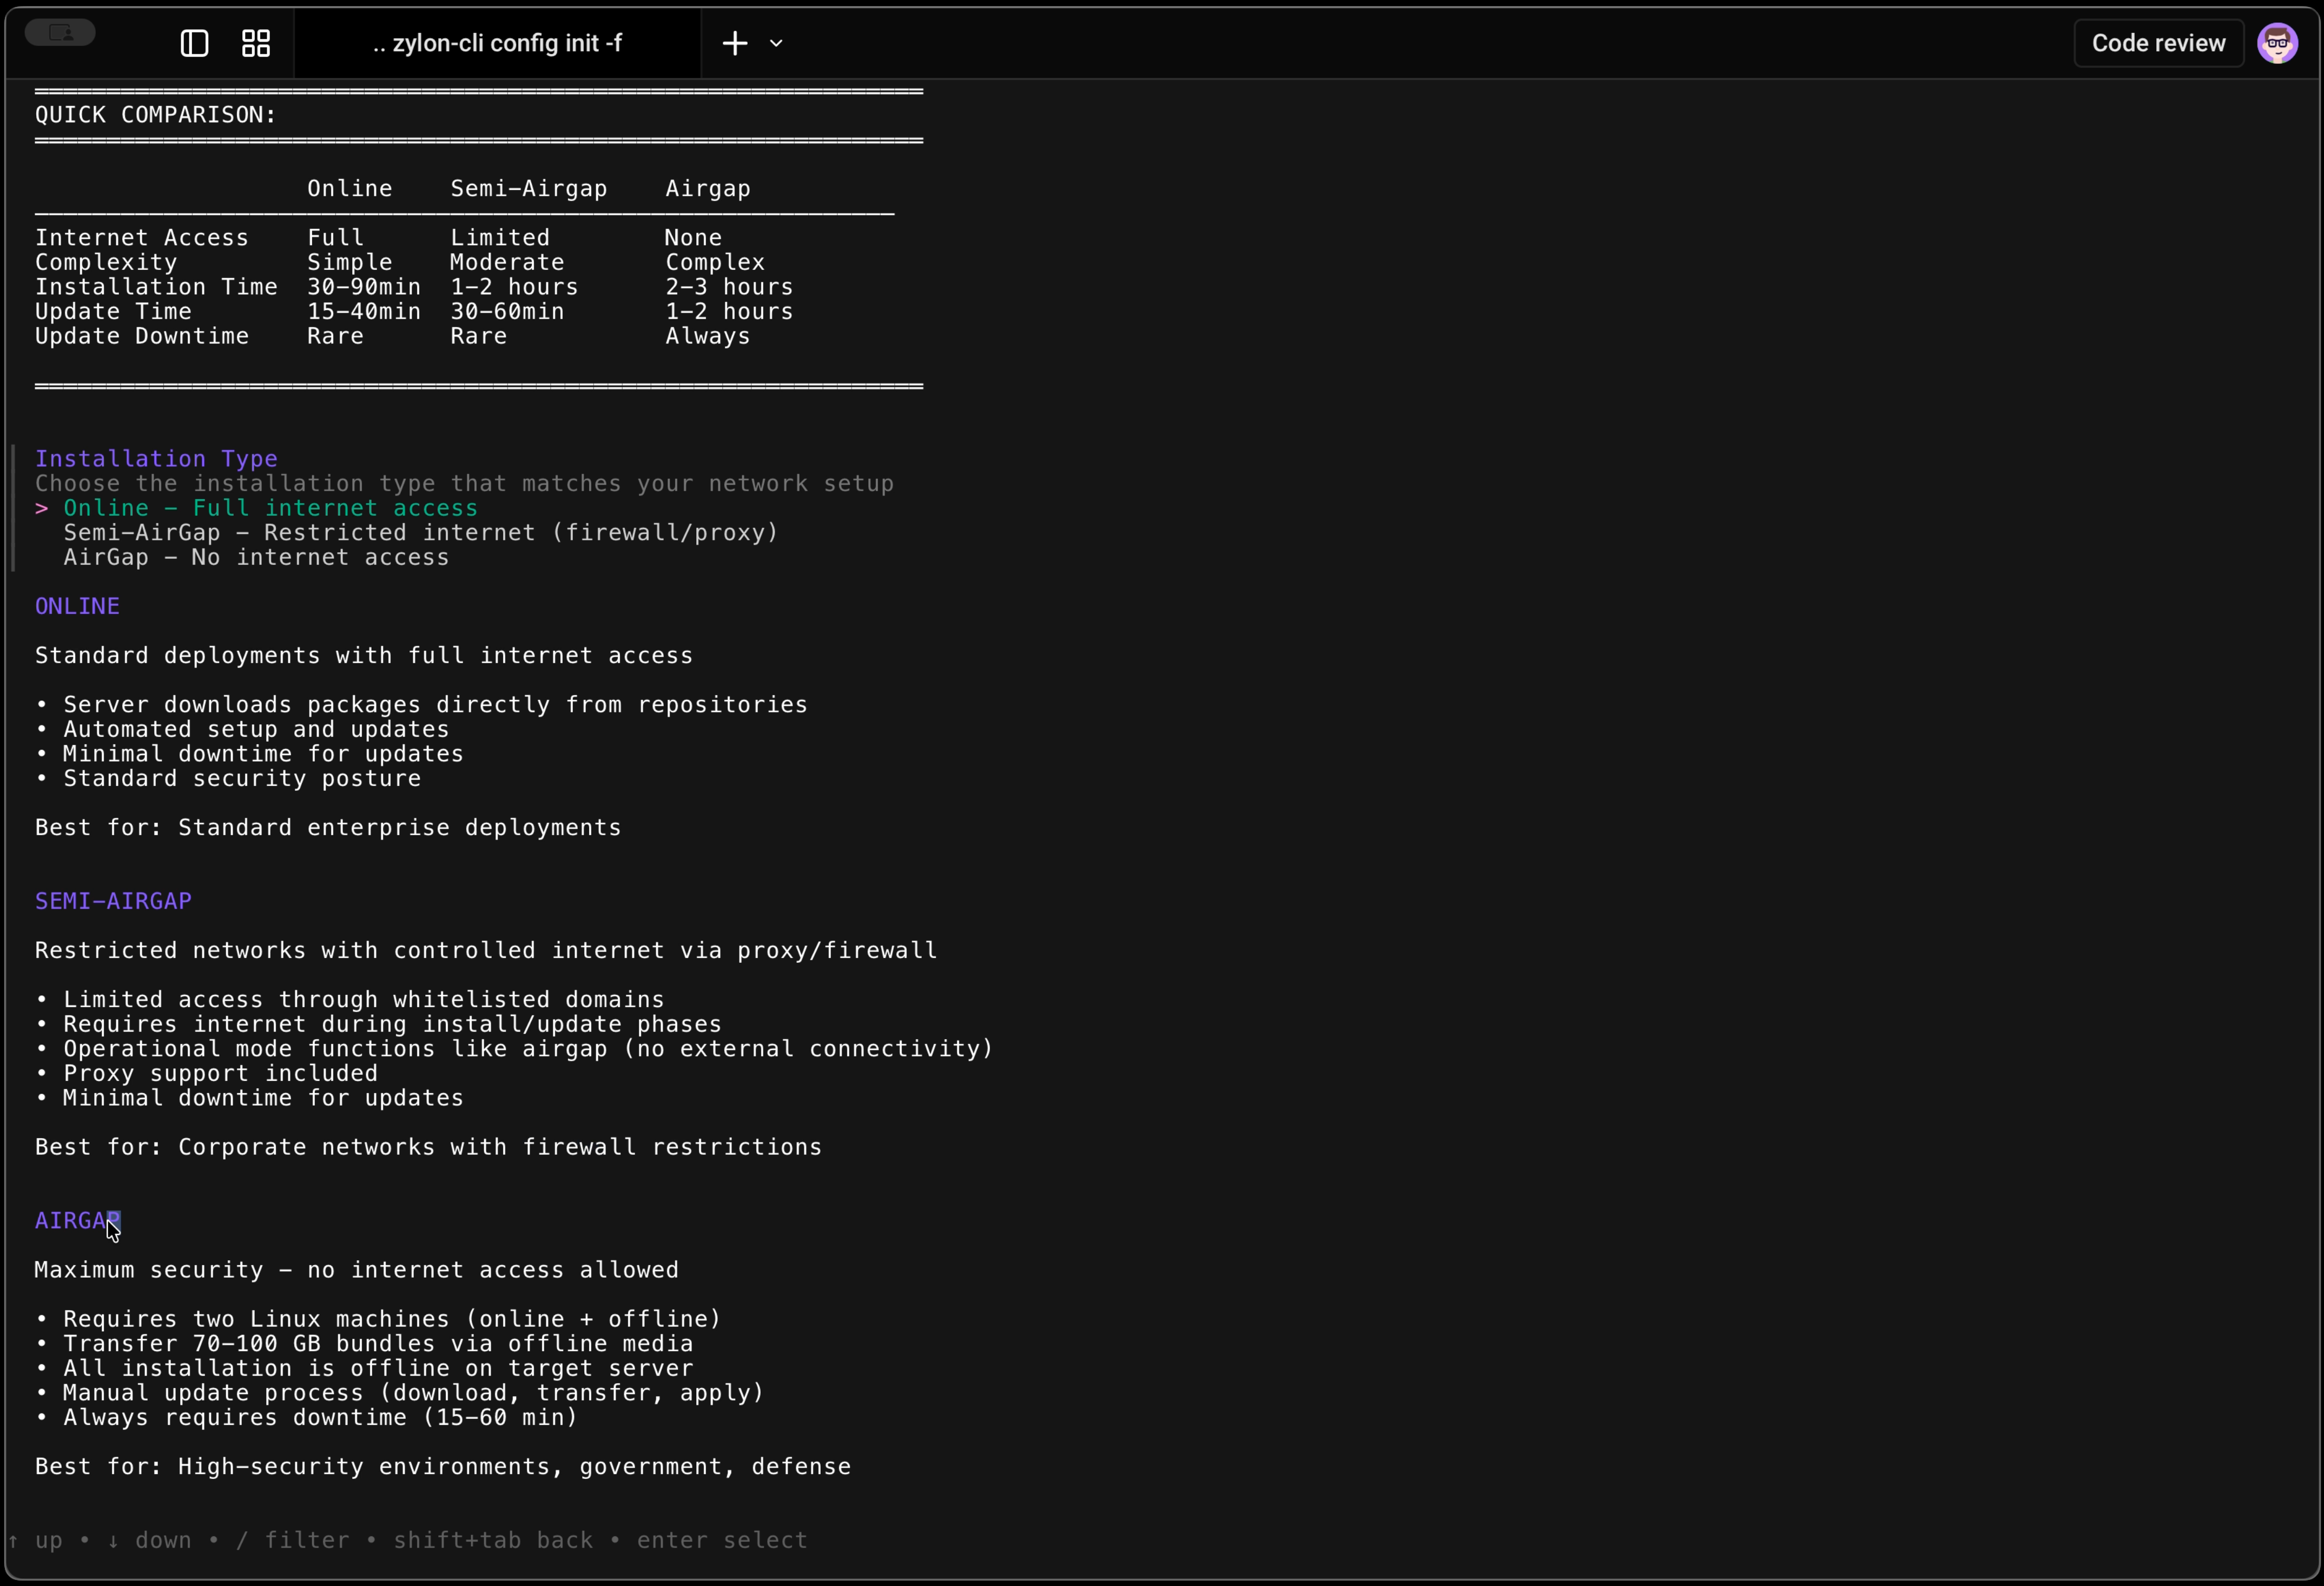Expand the new tab options chevron

(776, 43)
